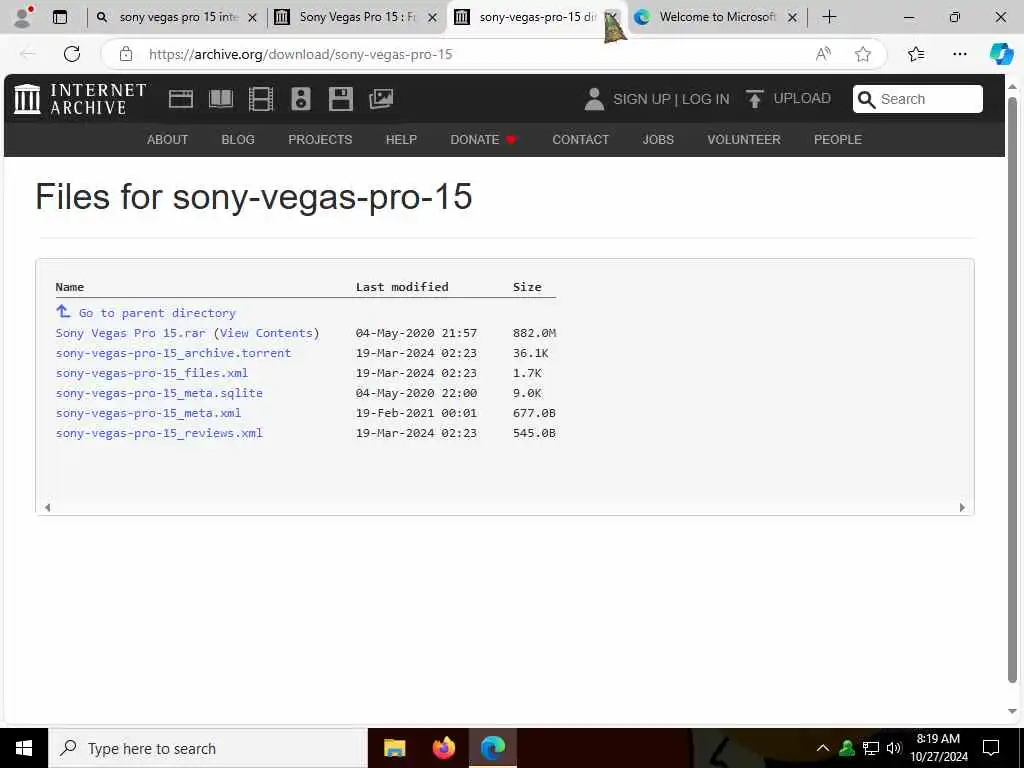Open the tab actions menu icon
Image resolution: width=1024 pixels, height=768 pixels.
[60, 17]
